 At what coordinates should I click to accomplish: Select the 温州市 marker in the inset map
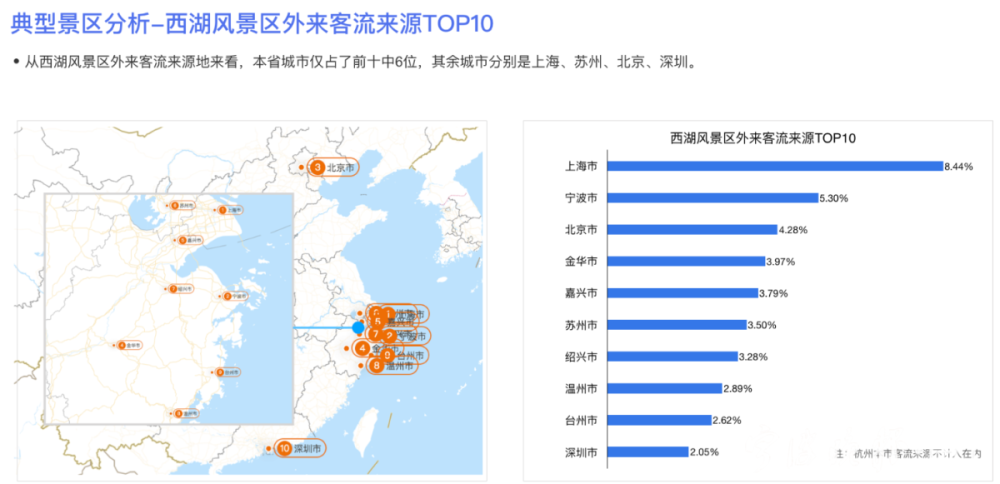(x=186, y=413)
